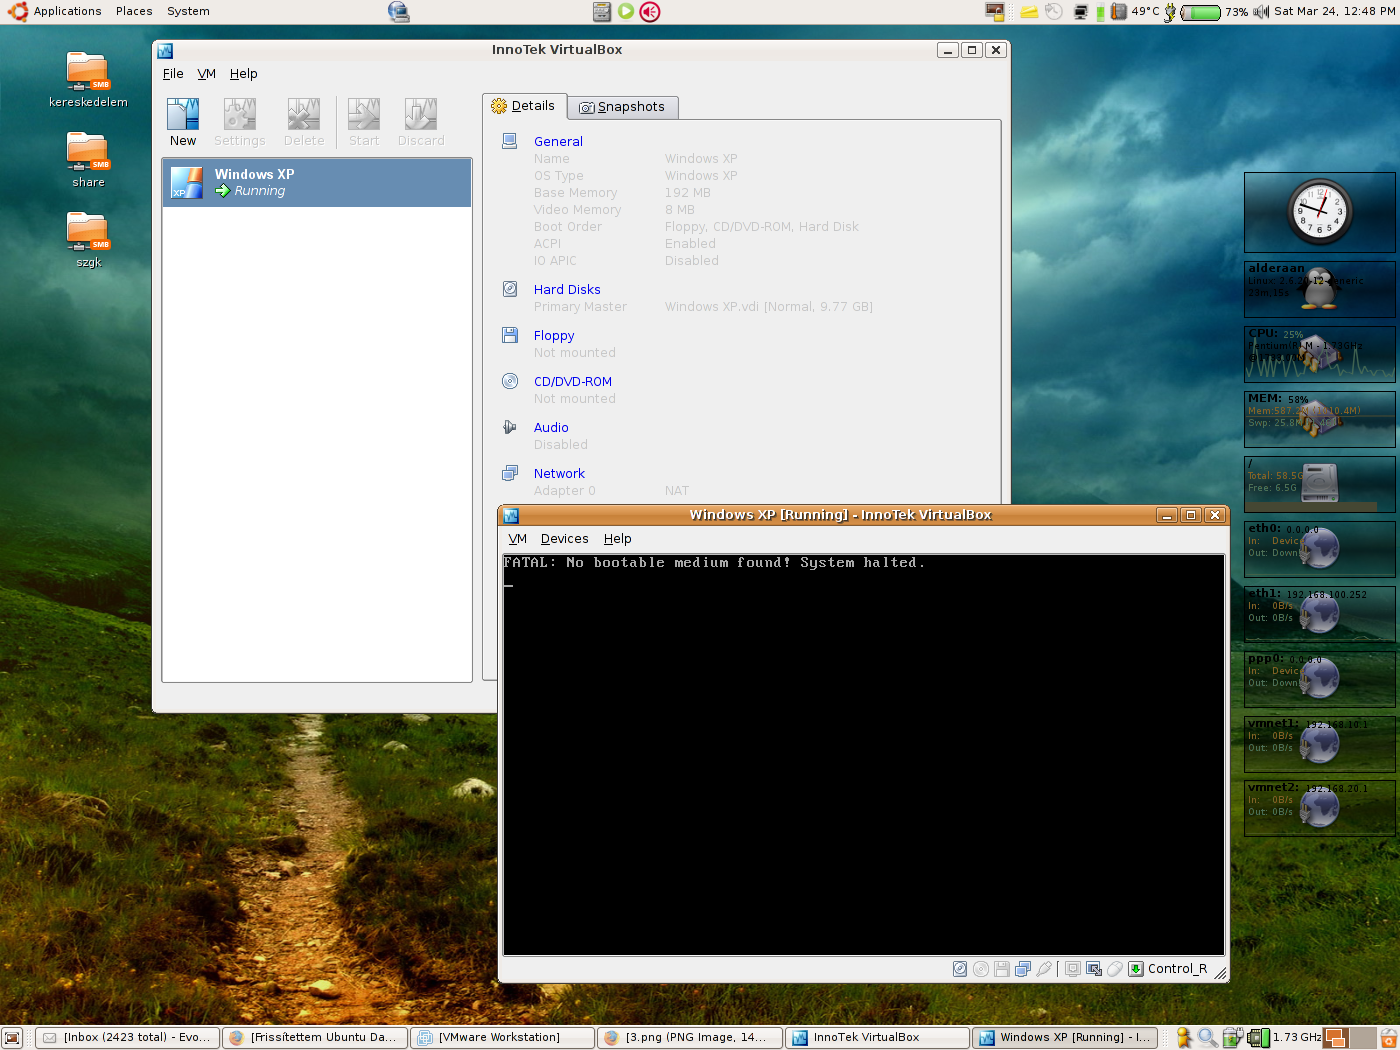
Task: Open the share SMB desktop icon
Action: [88, 159]
